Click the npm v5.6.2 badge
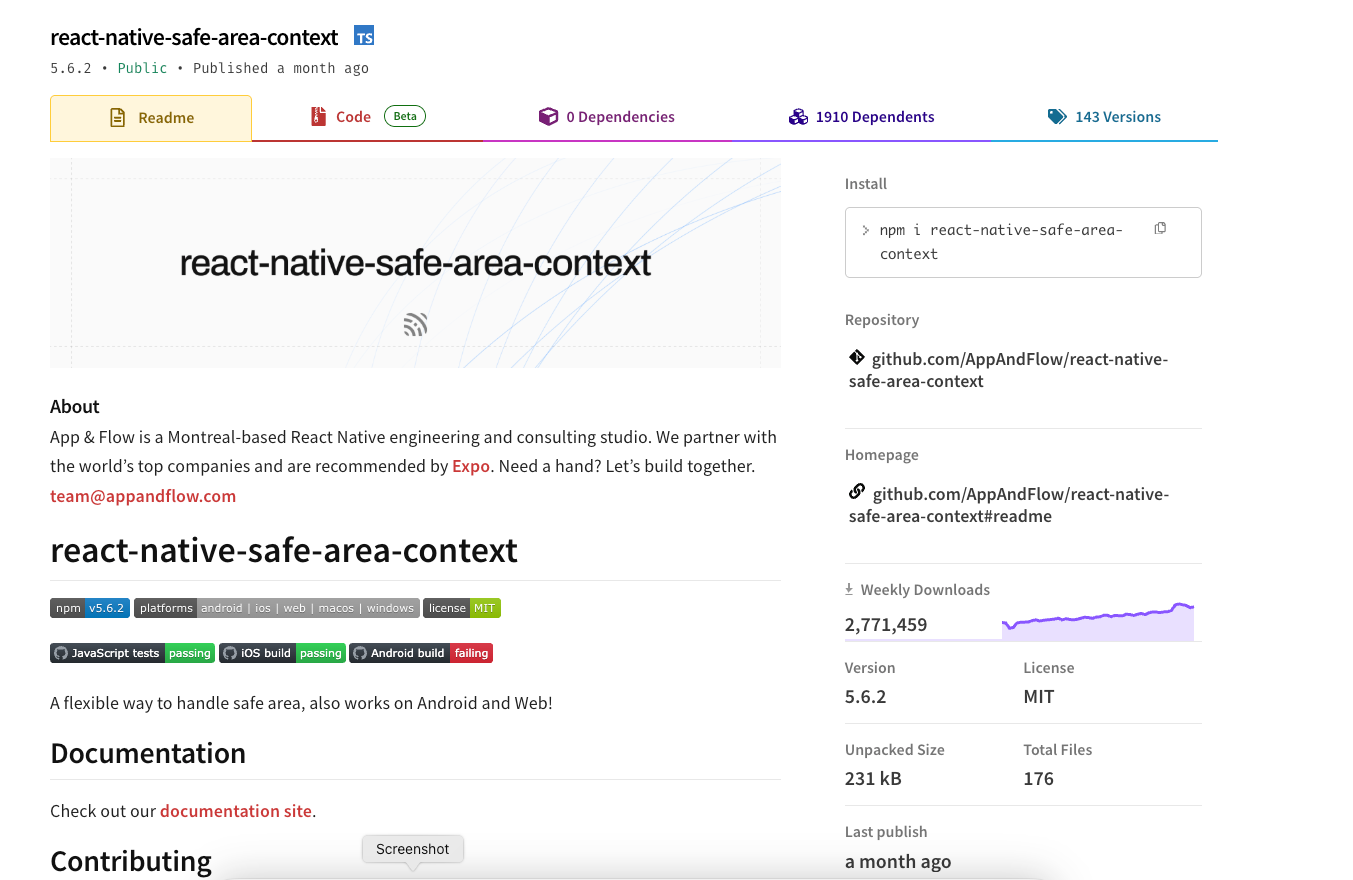This screenshot has height=880, width=1353. click(90, 608)
